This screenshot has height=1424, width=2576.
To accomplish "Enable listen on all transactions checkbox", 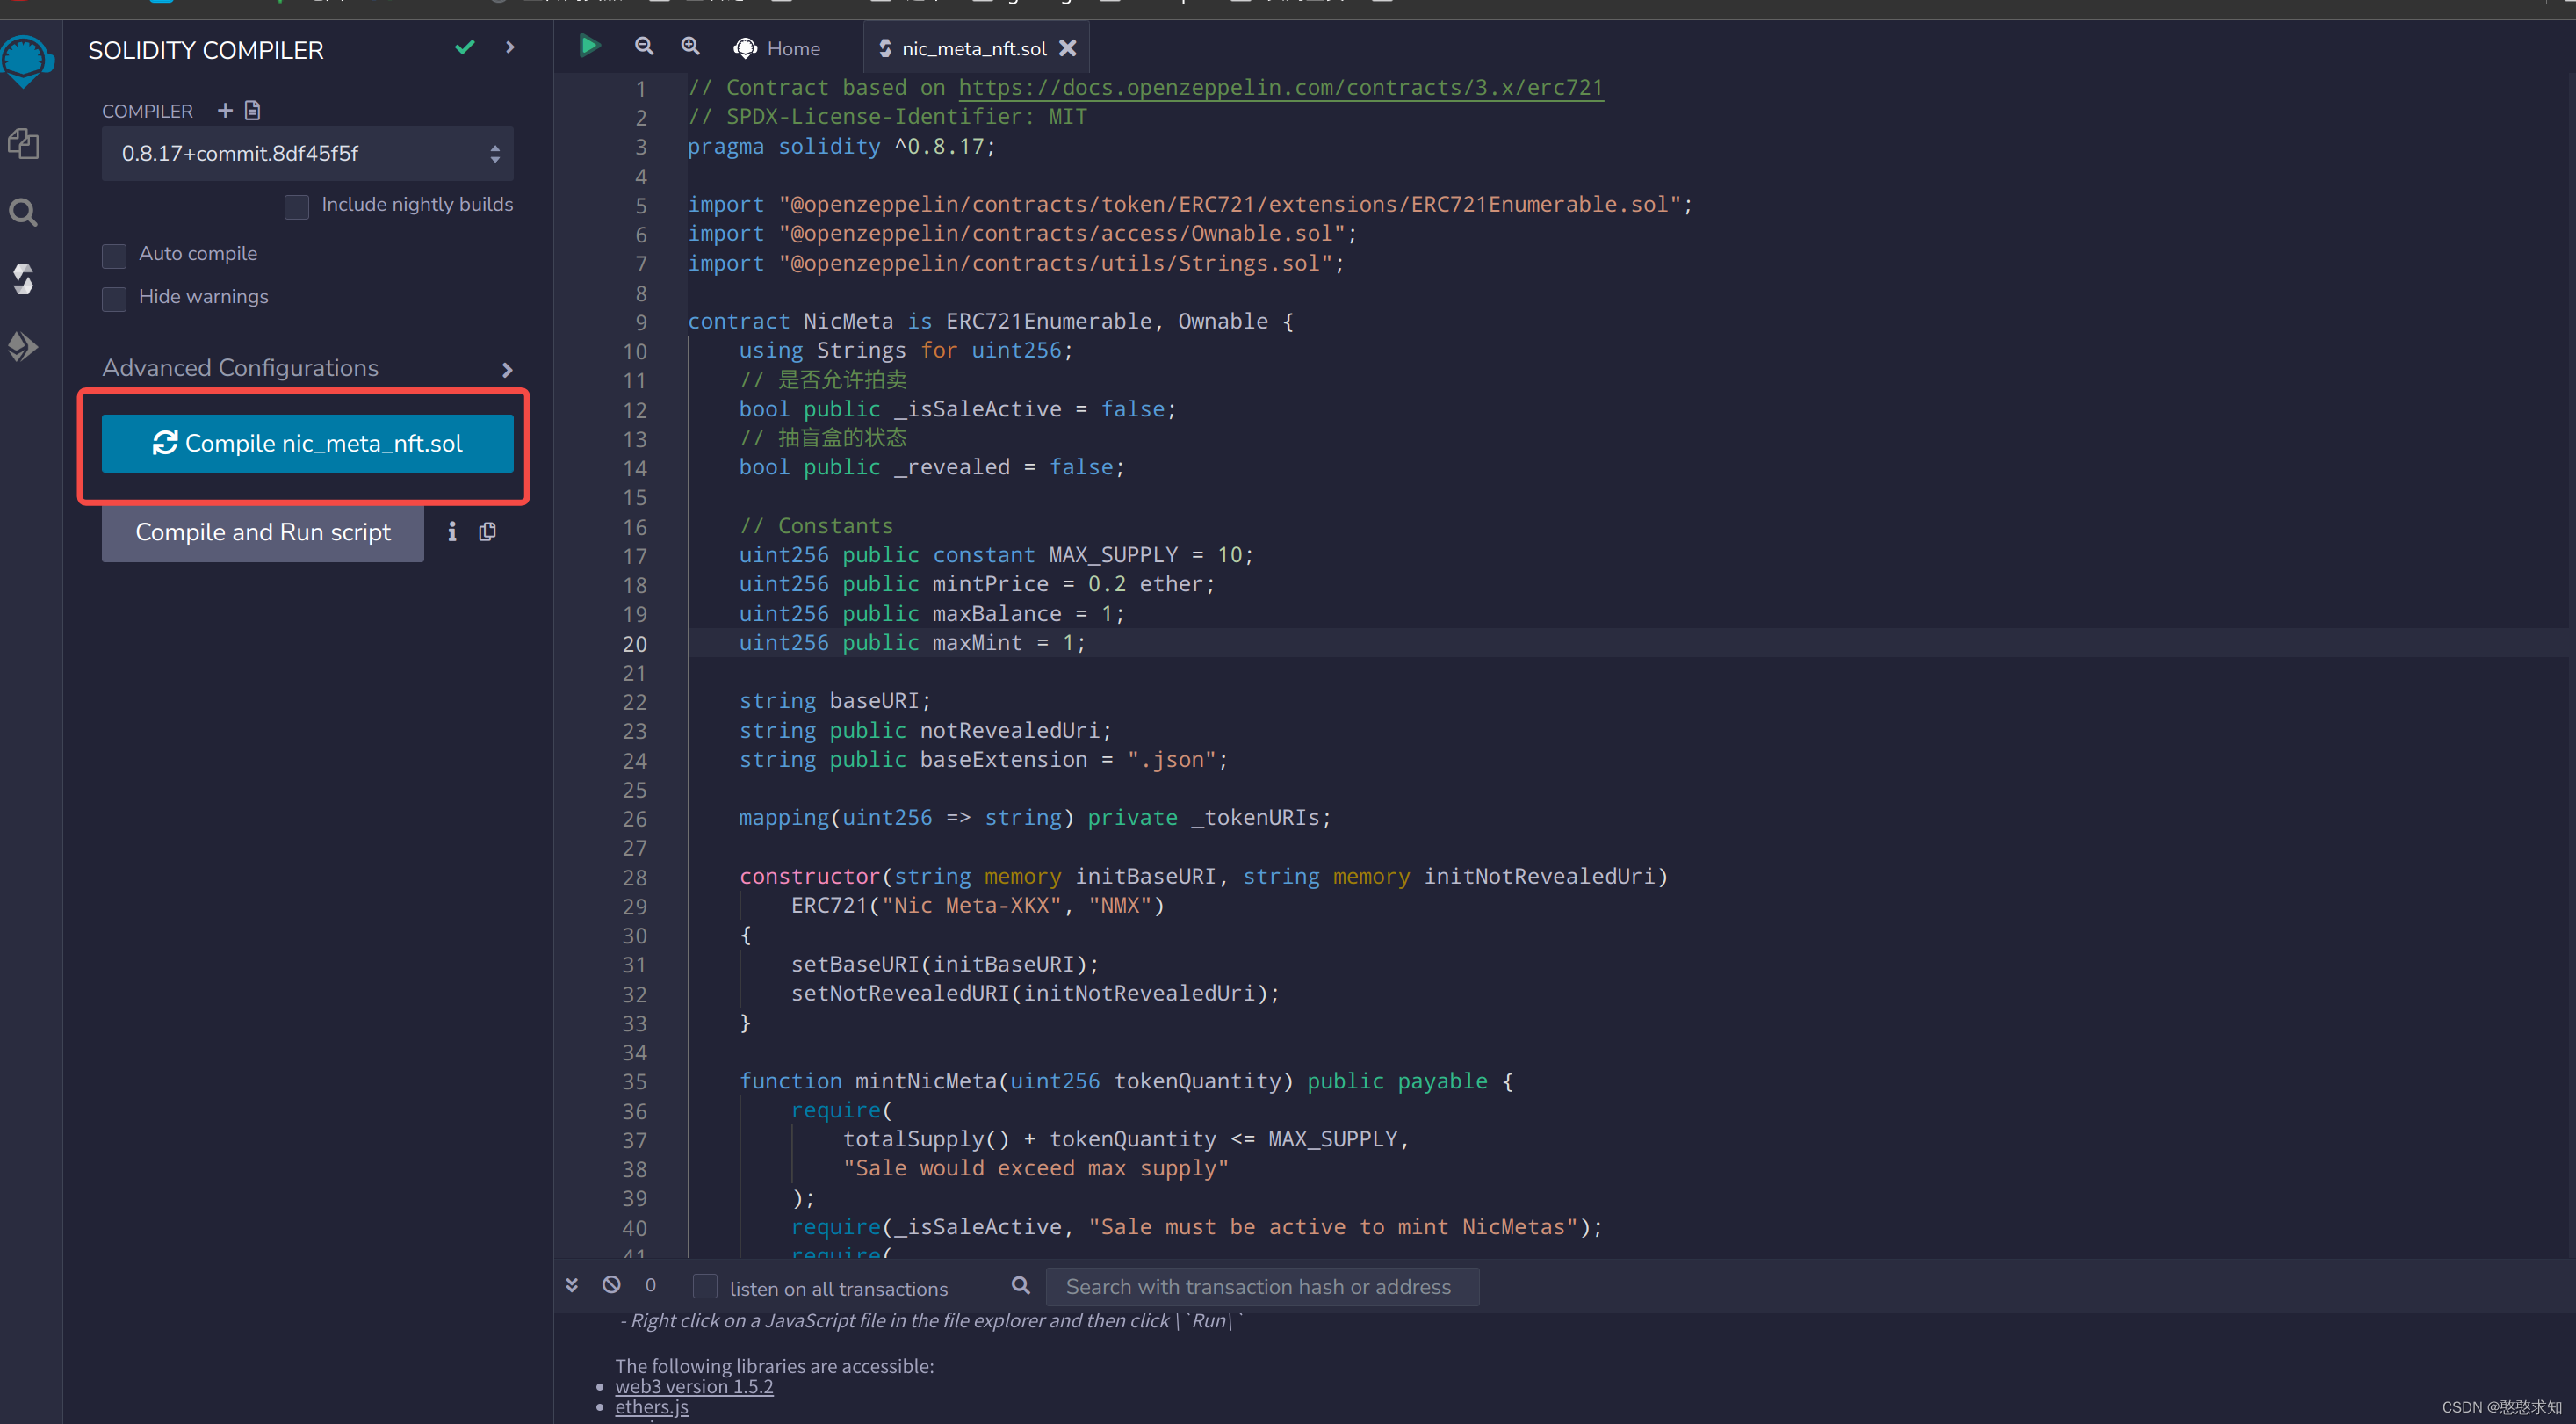I will tap(705, 1287).
